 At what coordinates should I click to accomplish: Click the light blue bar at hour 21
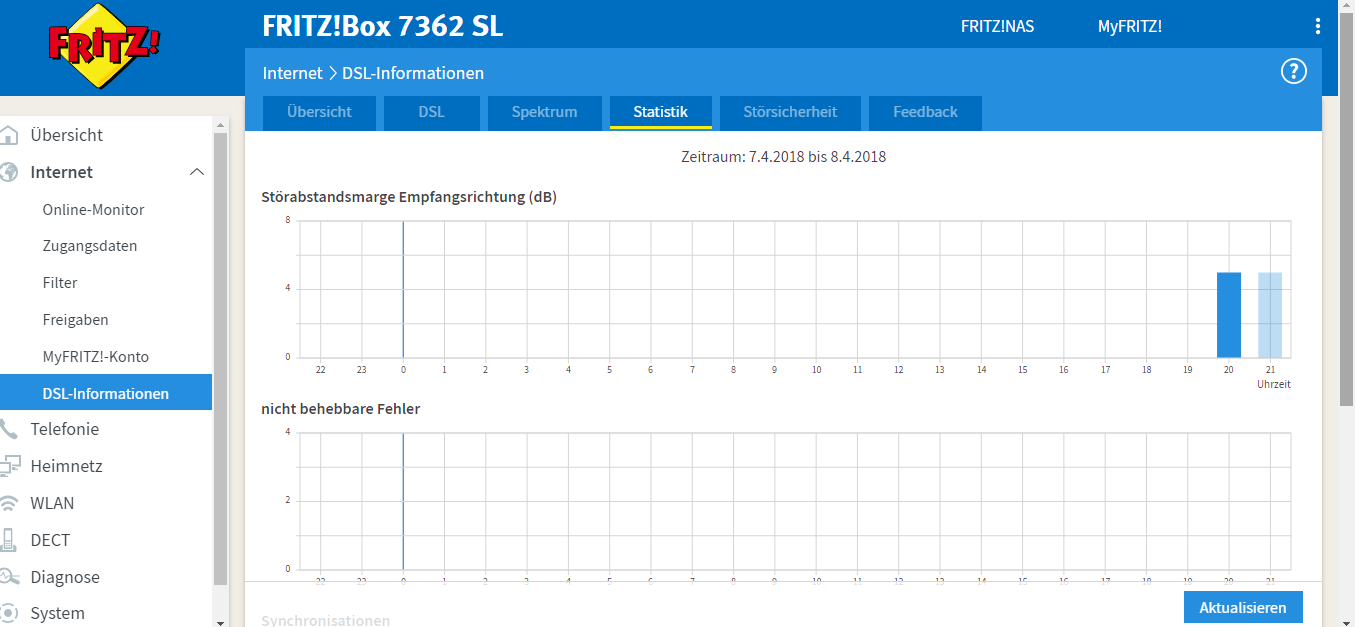point(1270,315)
